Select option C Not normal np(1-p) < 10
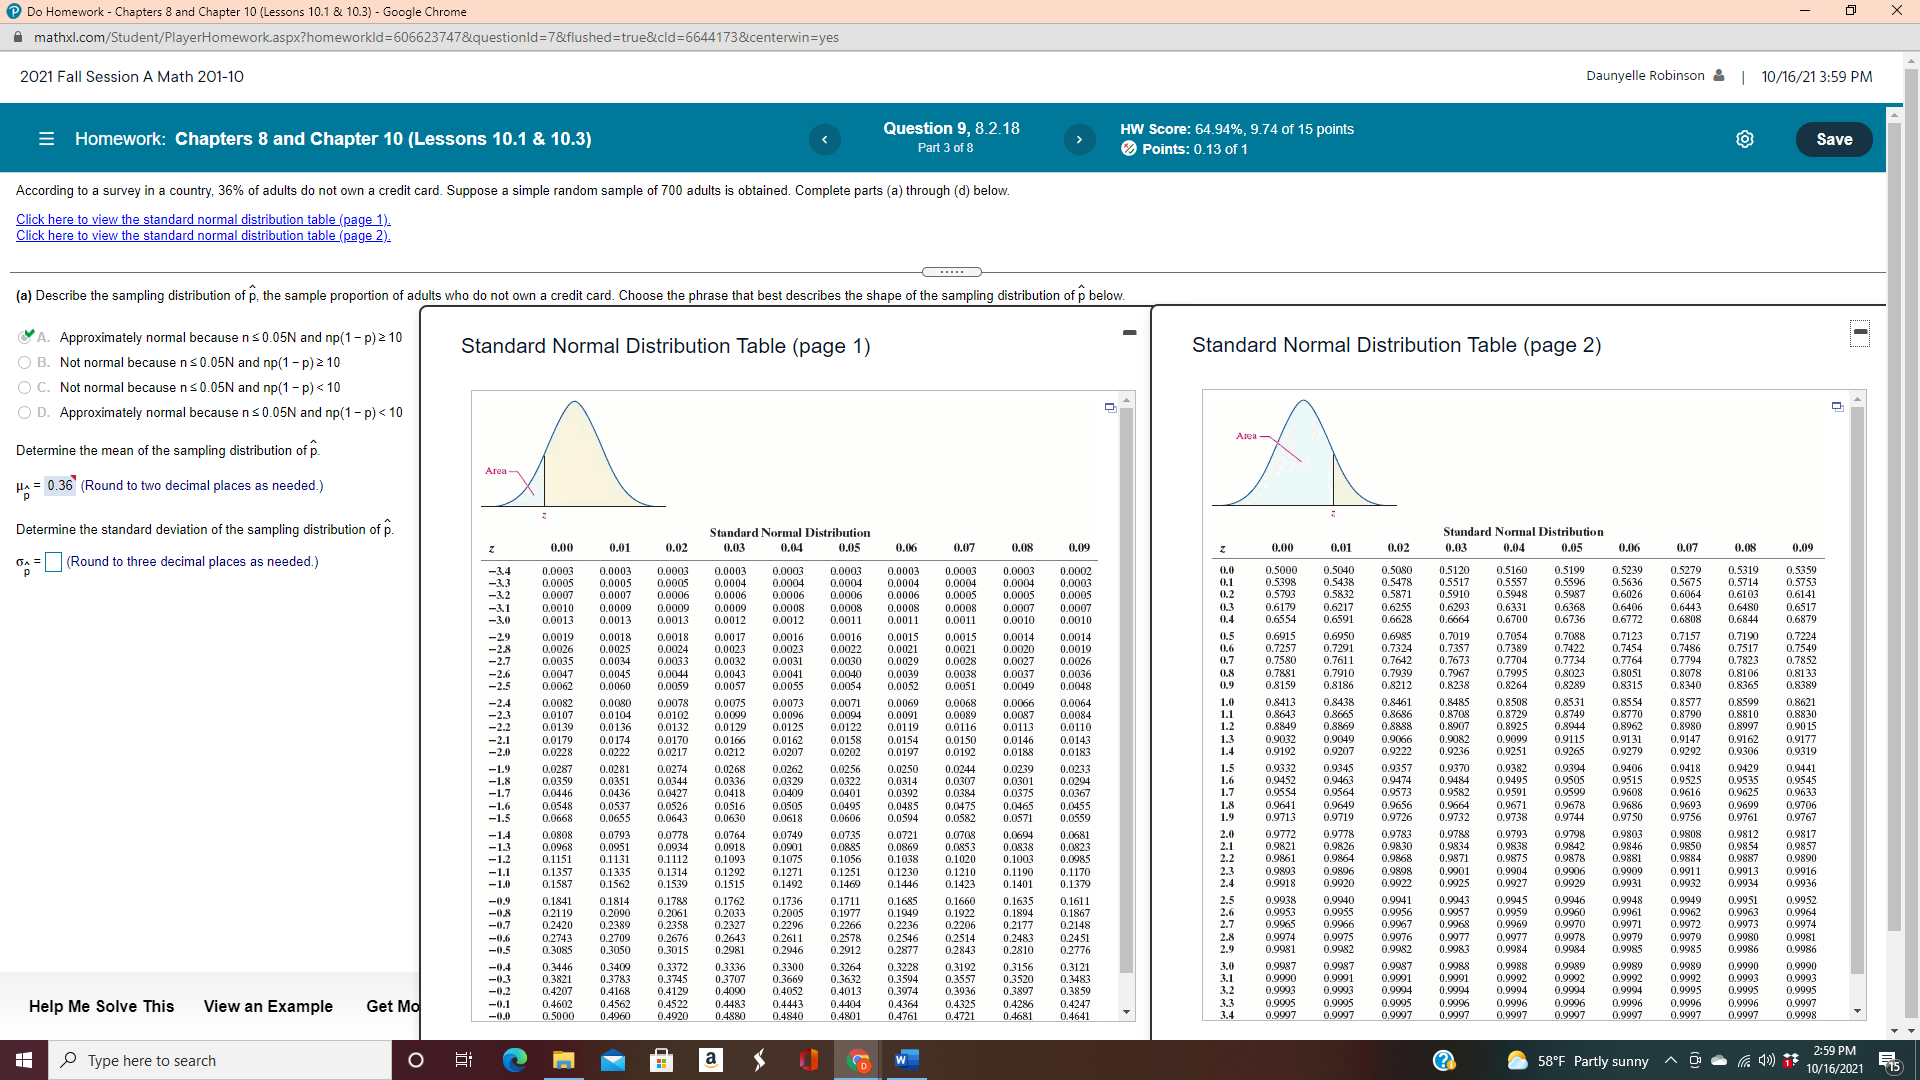Image resolution: width=1920 pixels, height=1080 pixels. click(24, 387)
